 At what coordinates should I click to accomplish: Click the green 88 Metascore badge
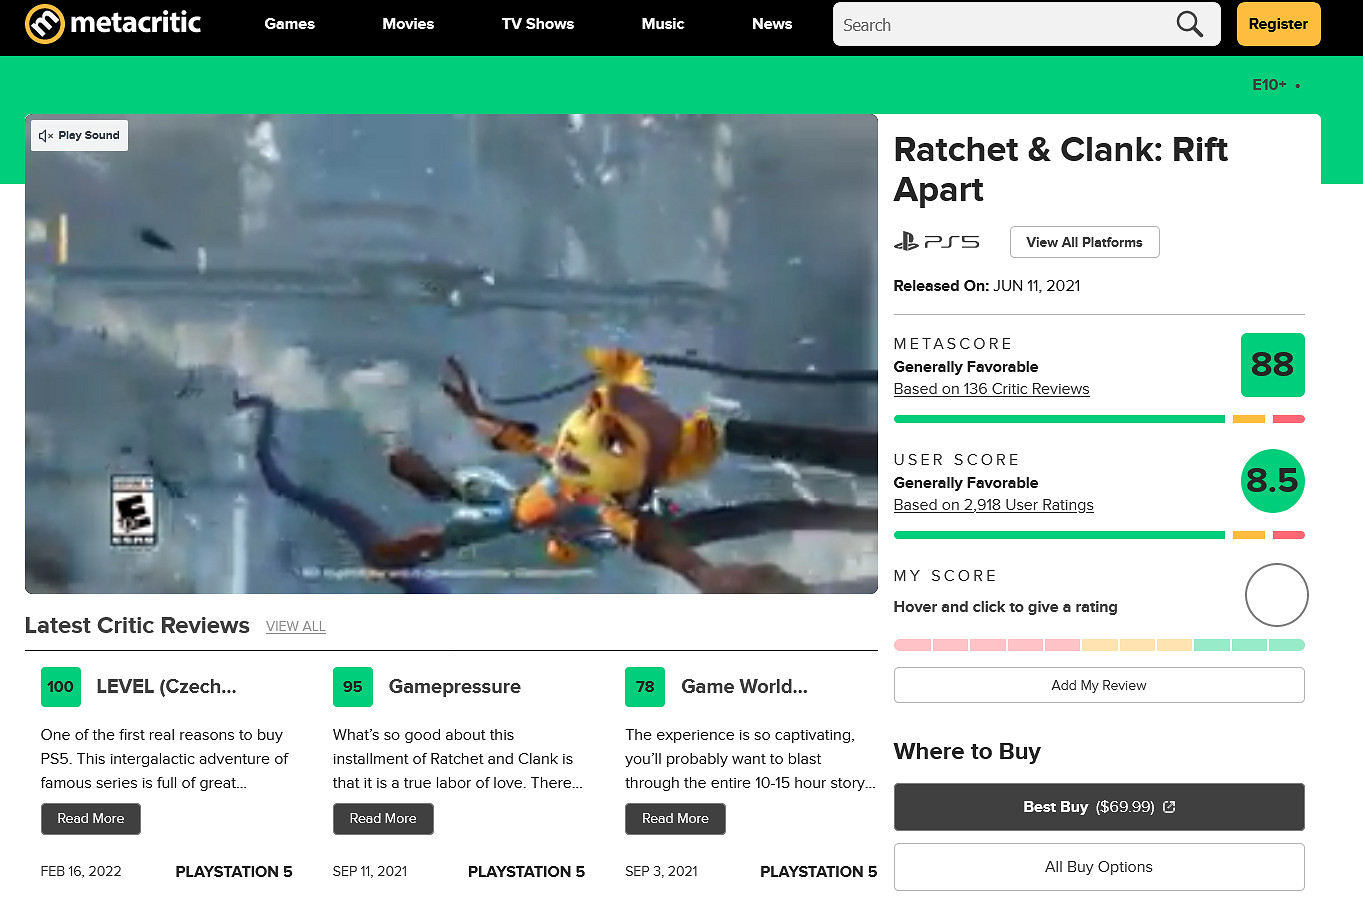pyautogui.click(x=1272, y=365)
